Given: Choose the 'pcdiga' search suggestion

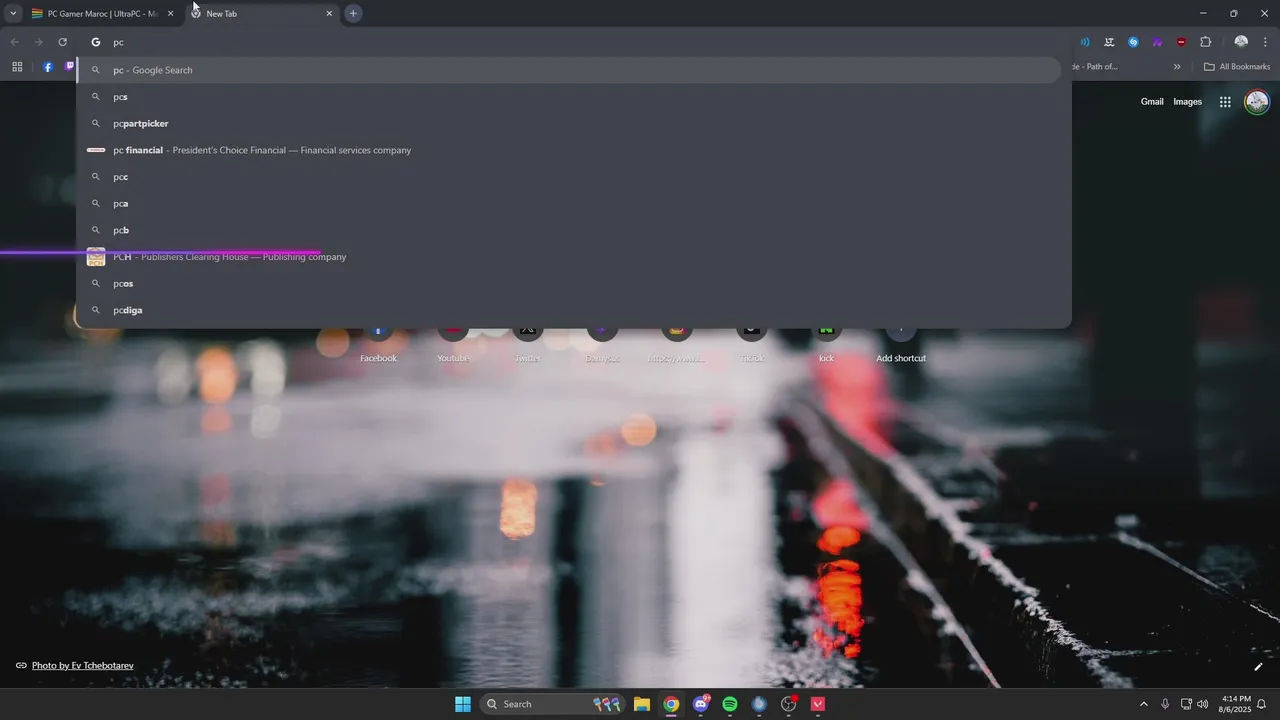Looking at the screenshot, I should [570, 310].
